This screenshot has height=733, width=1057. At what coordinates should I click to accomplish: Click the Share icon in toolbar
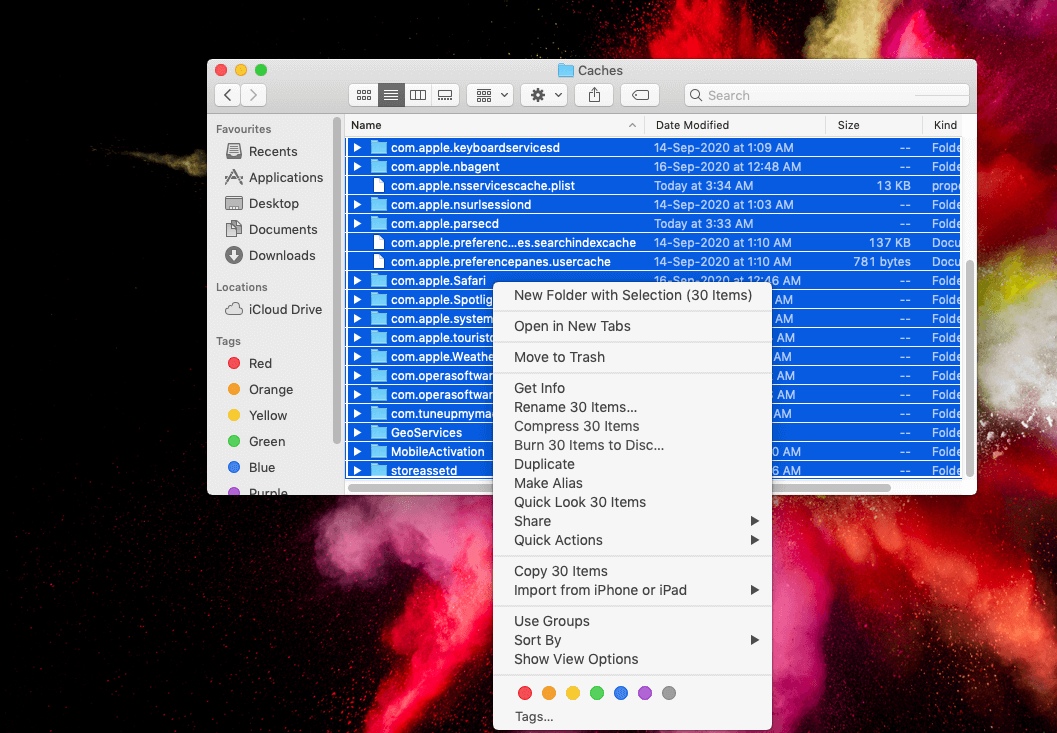coord(595,95)
